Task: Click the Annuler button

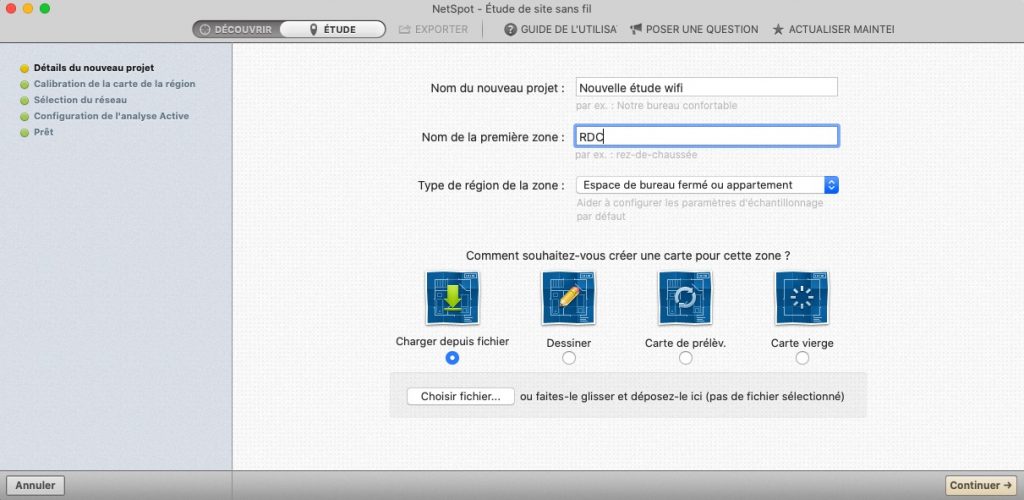Action: 35,486
